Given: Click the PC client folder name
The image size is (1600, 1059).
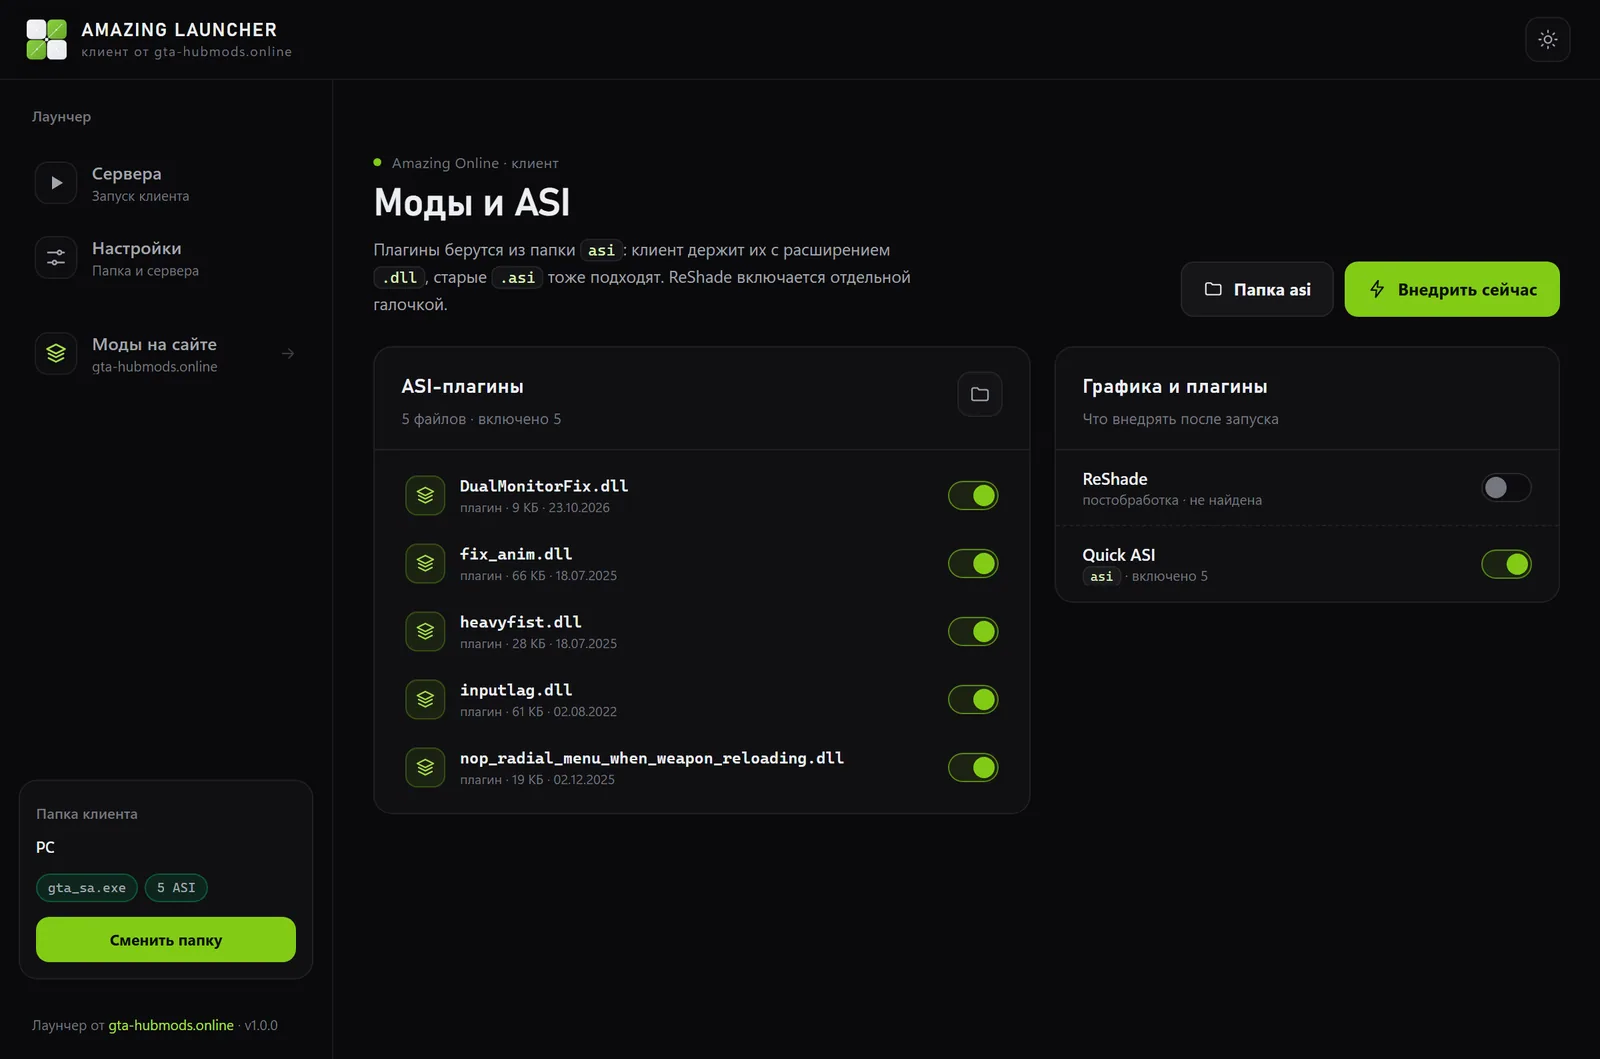Looking at the screenshot, I should tap(45, 847).
